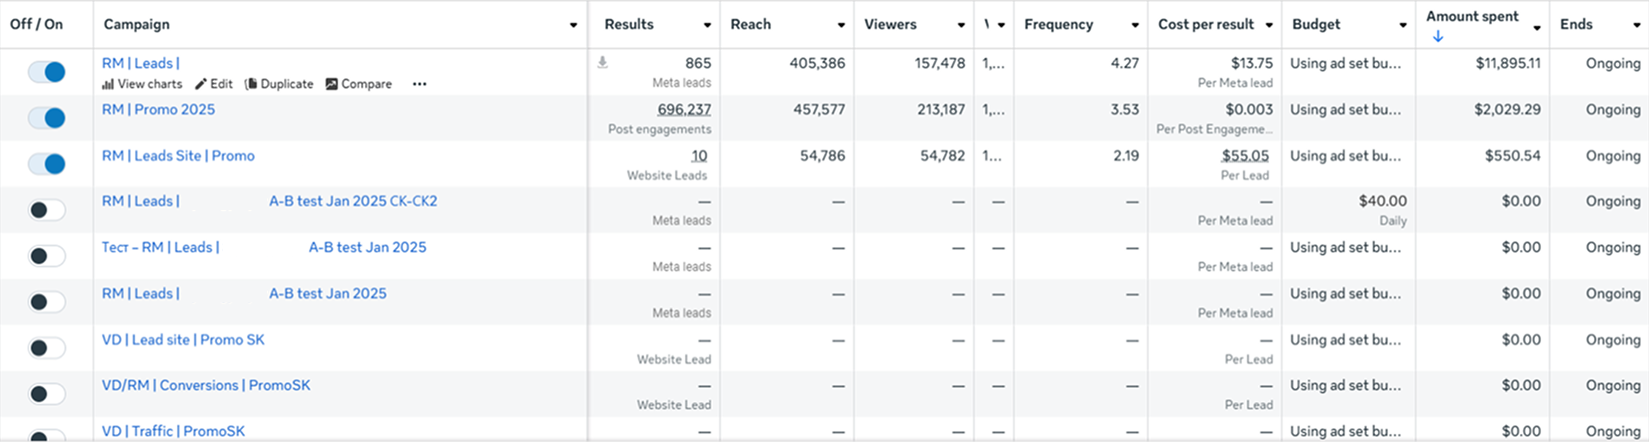
Task: Disable the RM | Leads Site | Promo toggle
Action: click(47, 164)
